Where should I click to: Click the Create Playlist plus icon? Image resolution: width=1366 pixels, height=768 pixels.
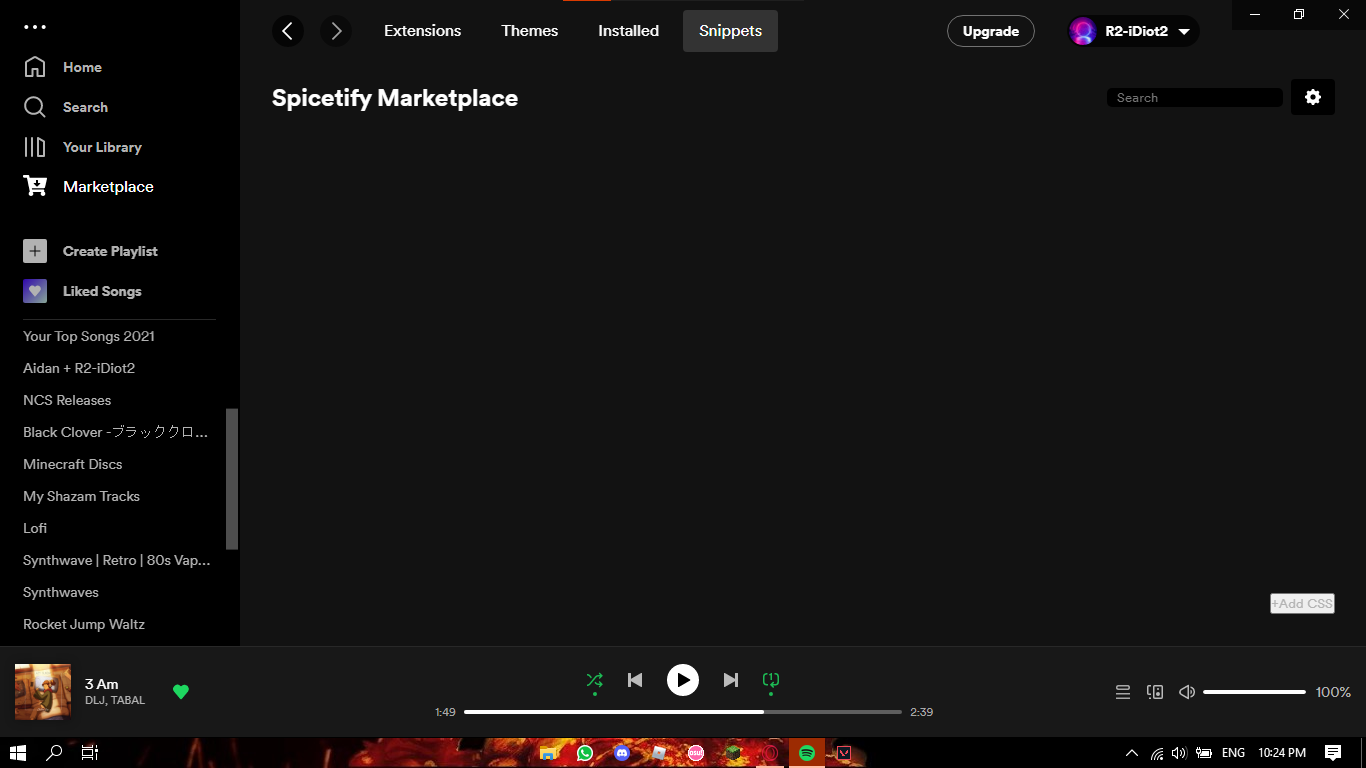[x=35, y=251]
